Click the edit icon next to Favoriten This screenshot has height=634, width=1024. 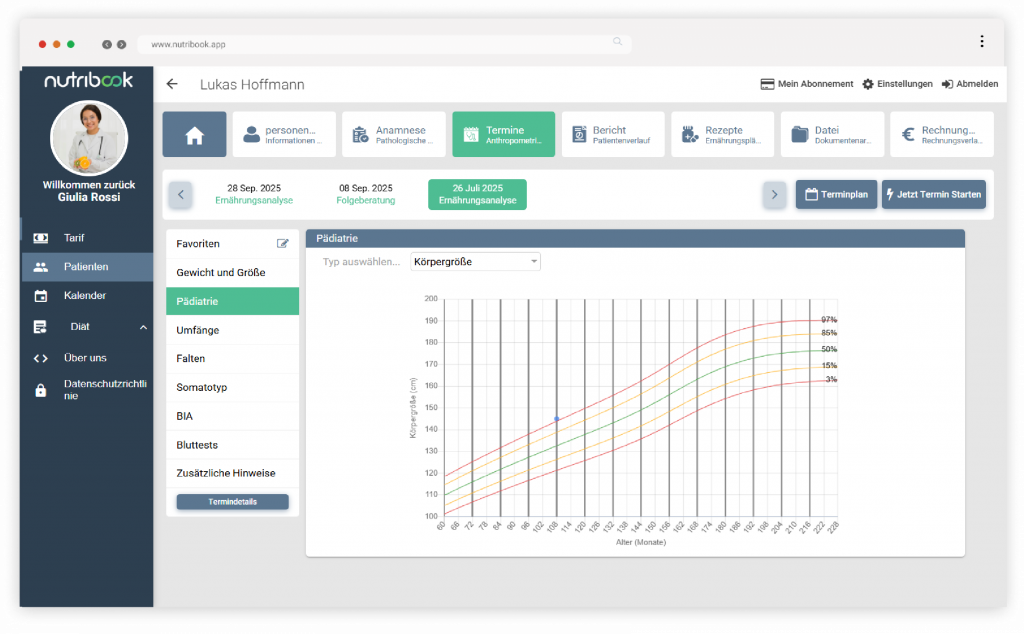(x=283, y=244)
